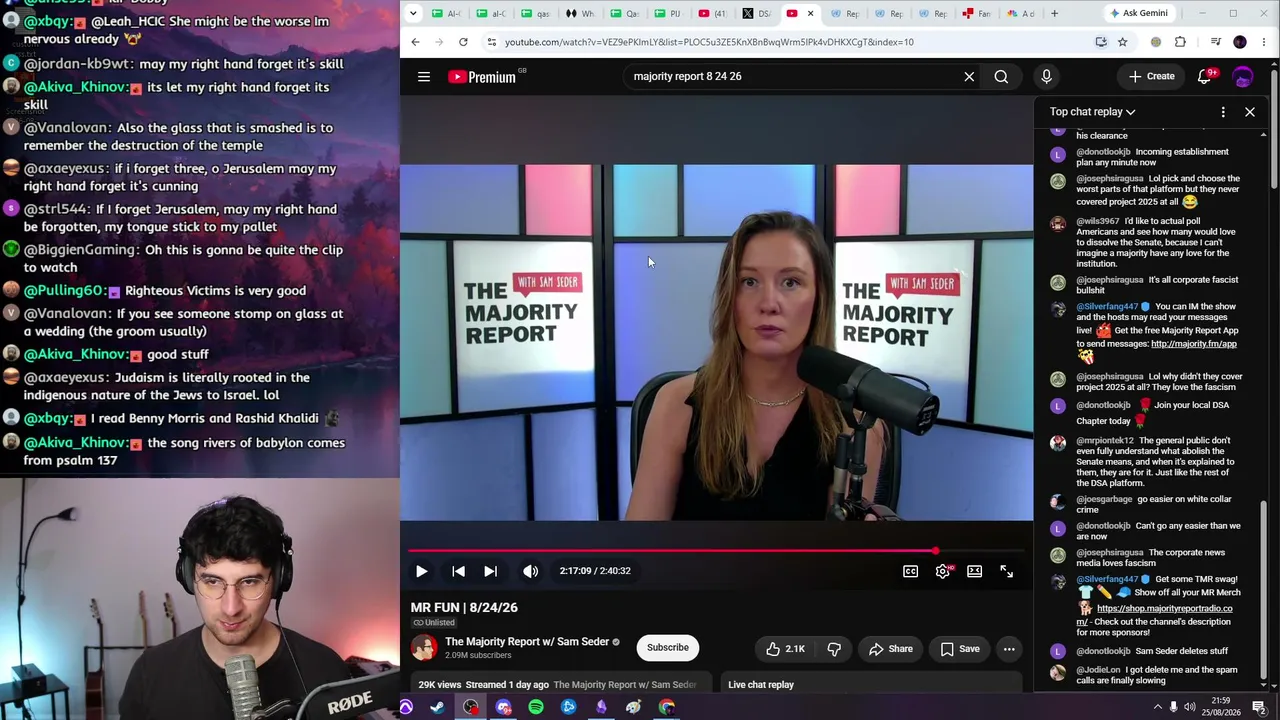The image size is (1280, 720).
Task: Open the taskbar volume control
Action: (x=1188, y=708)
